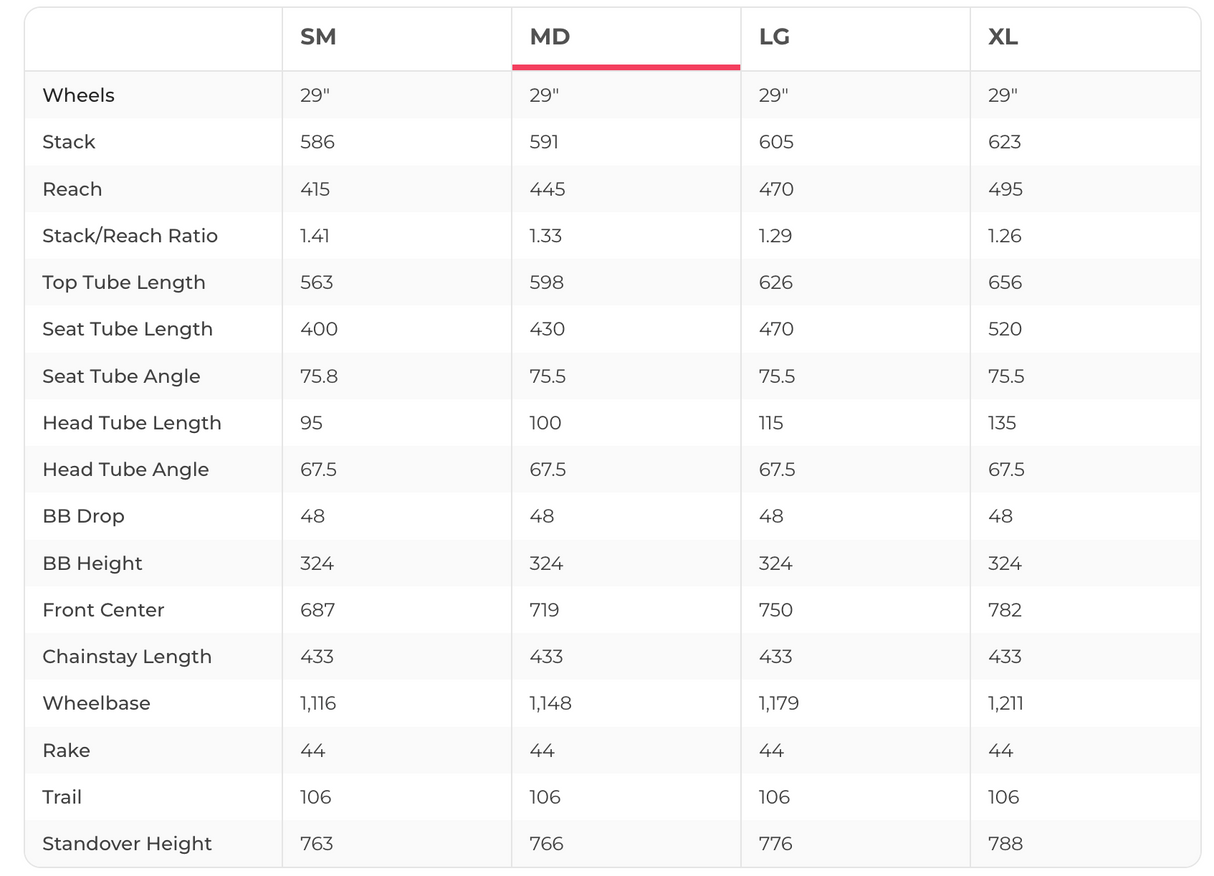Click the XL Wheelbase value 1,211
The image size is (1214, 876).
point(1005,704)
